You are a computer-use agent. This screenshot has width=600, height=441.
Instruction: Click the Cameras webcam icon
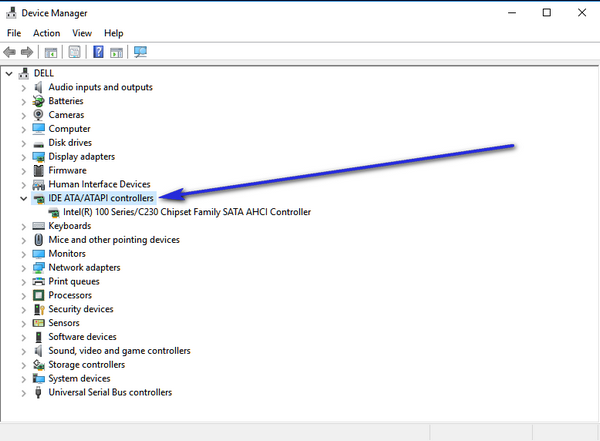click(38, 115)
